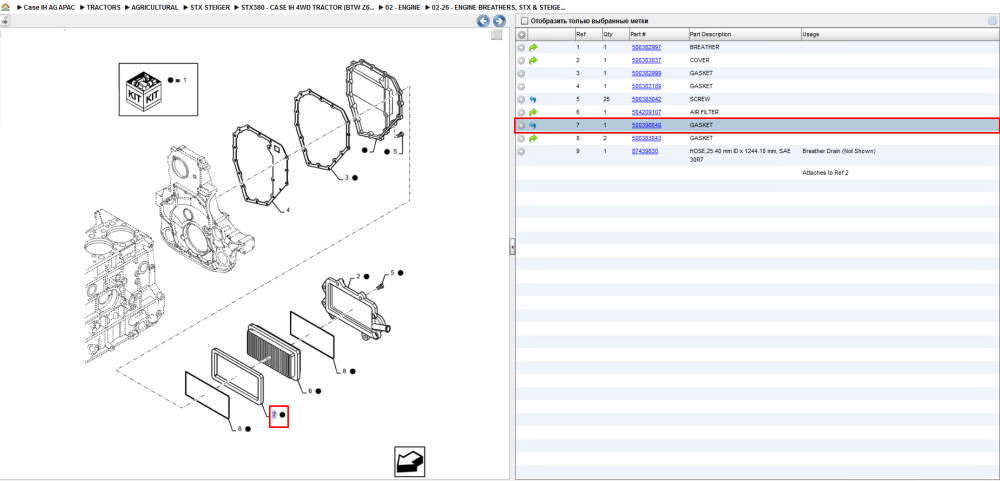
Task: Open the BREATHER part number link
Action: pyautogui.click(x=646, y=47)
